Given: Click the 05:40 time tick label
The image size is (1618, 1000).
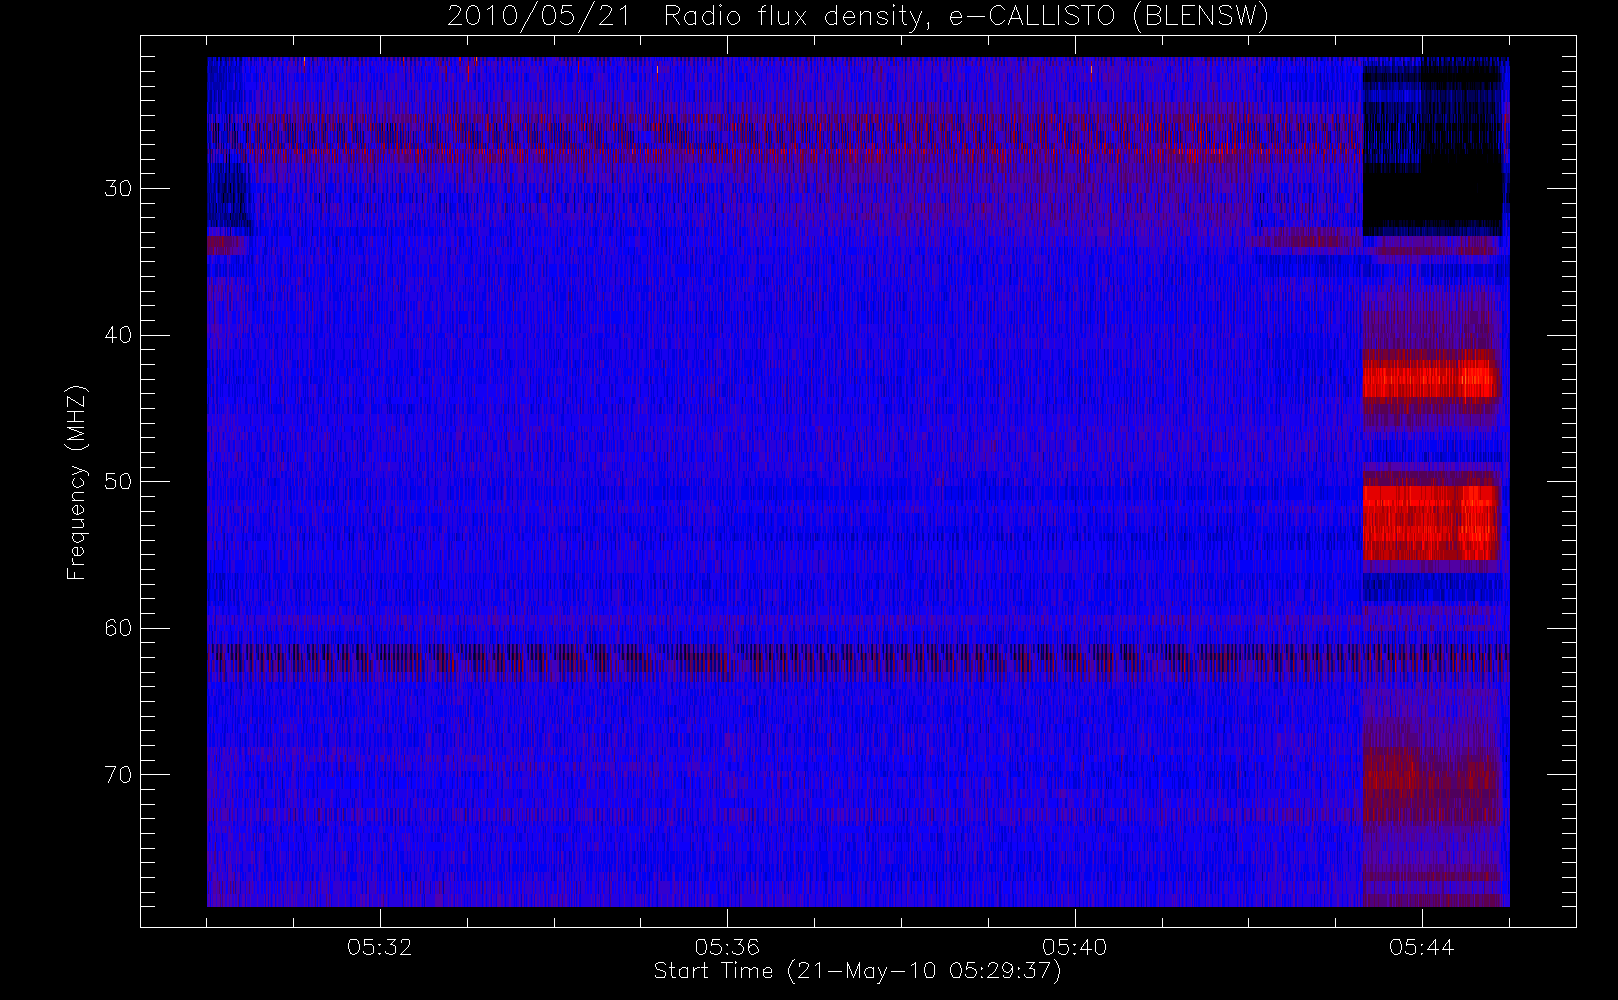Looking at the screenshot, I should [x=1074, y=947].
